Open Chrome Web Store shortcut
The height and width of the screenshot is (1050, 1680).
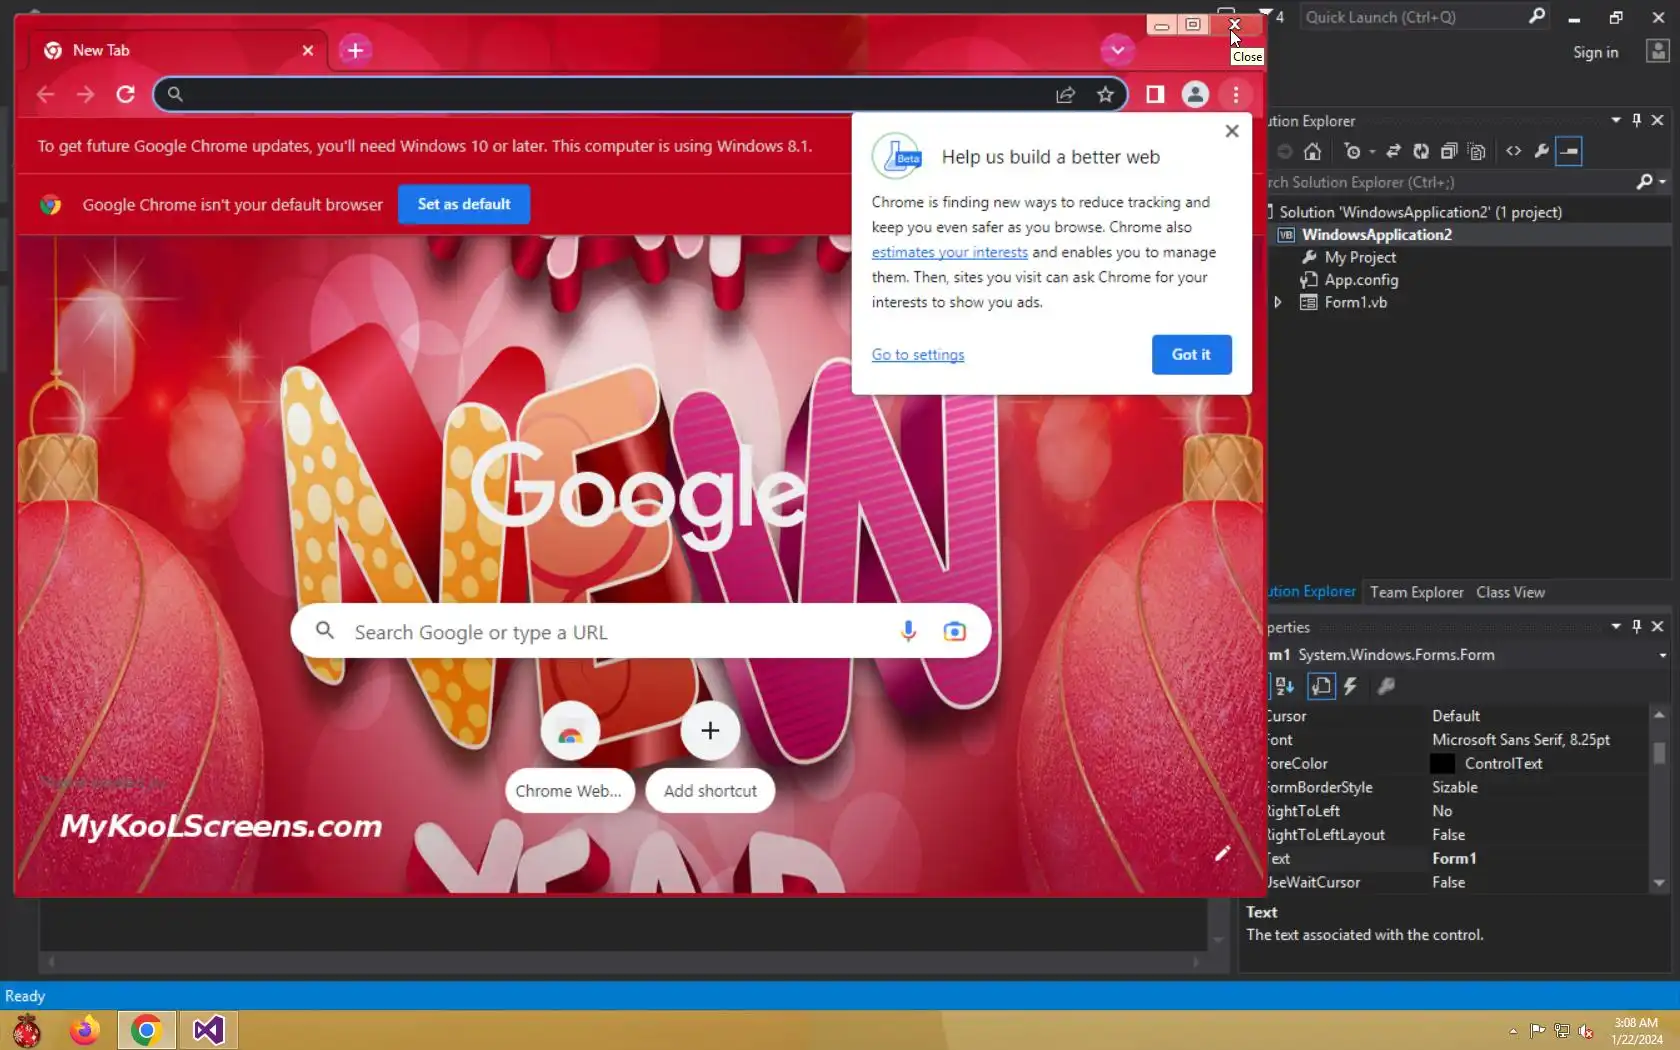click(569, 757)
